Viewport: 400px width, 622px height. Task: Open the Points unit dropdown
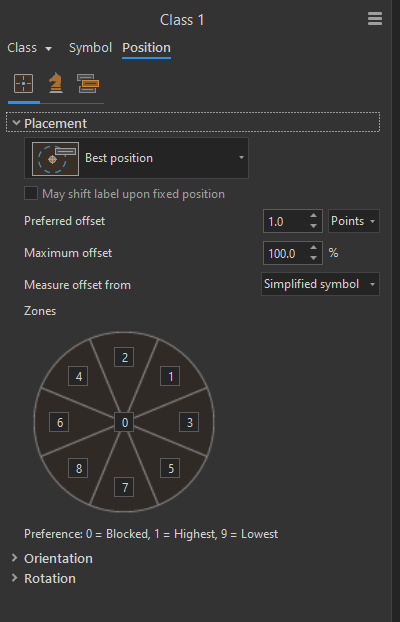pyautogui.click(x=354, y=221)
